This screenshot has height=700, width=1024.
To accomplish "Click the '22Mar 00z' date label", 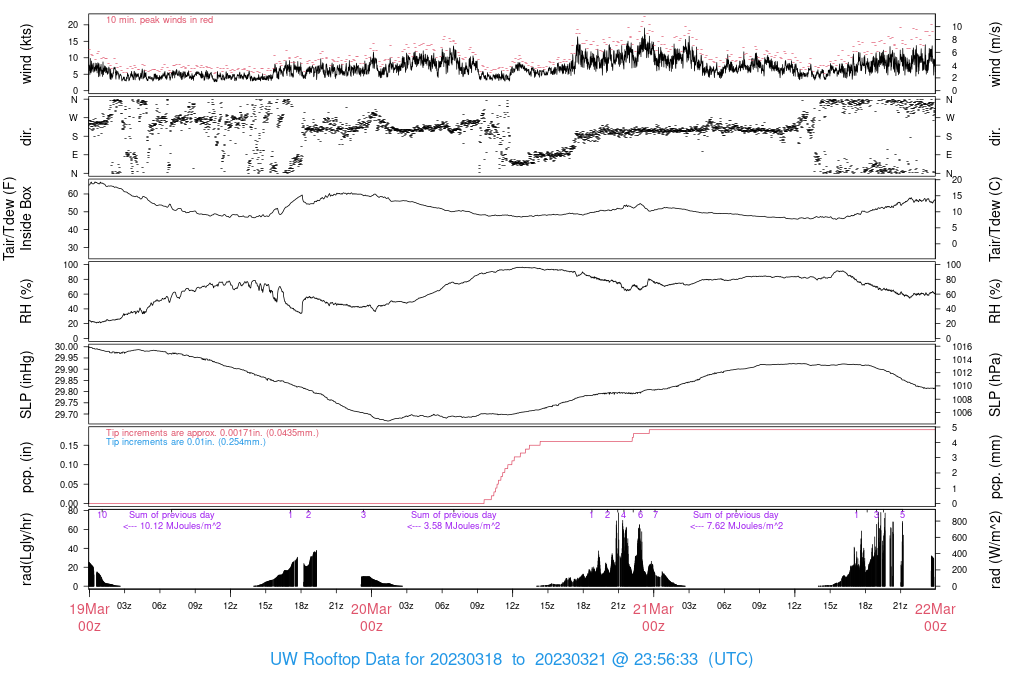I will [935, 617].
